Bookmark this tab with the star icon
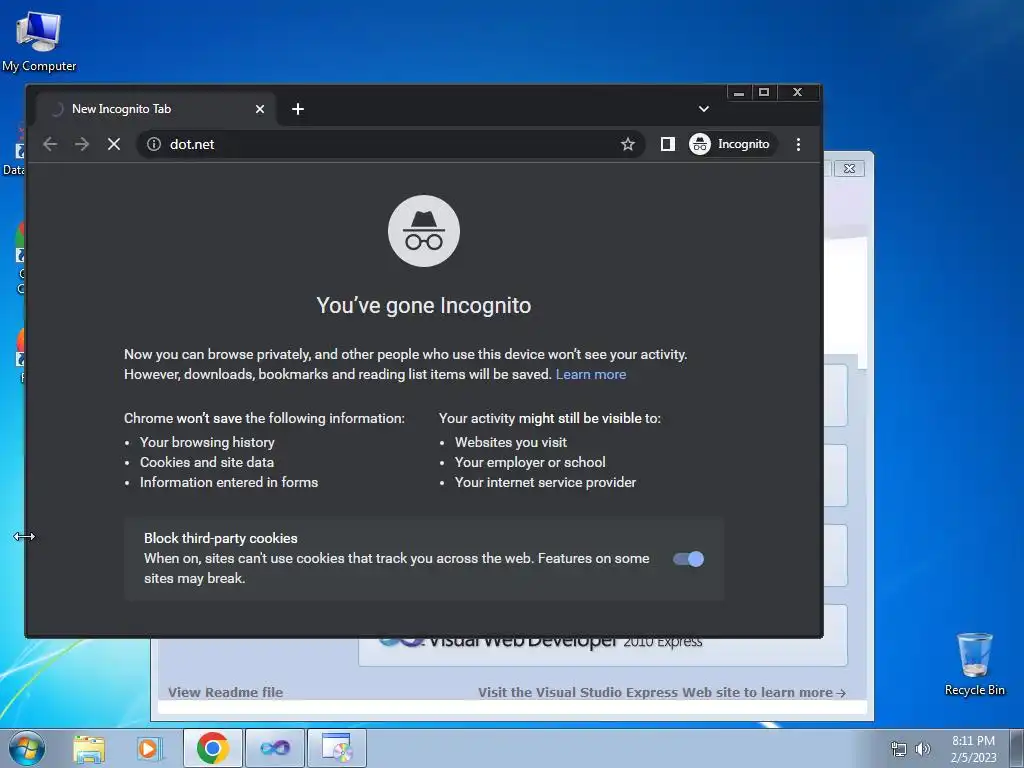Image resolution: width=1024 pixels, height=768 pixels. coord(628,144)
